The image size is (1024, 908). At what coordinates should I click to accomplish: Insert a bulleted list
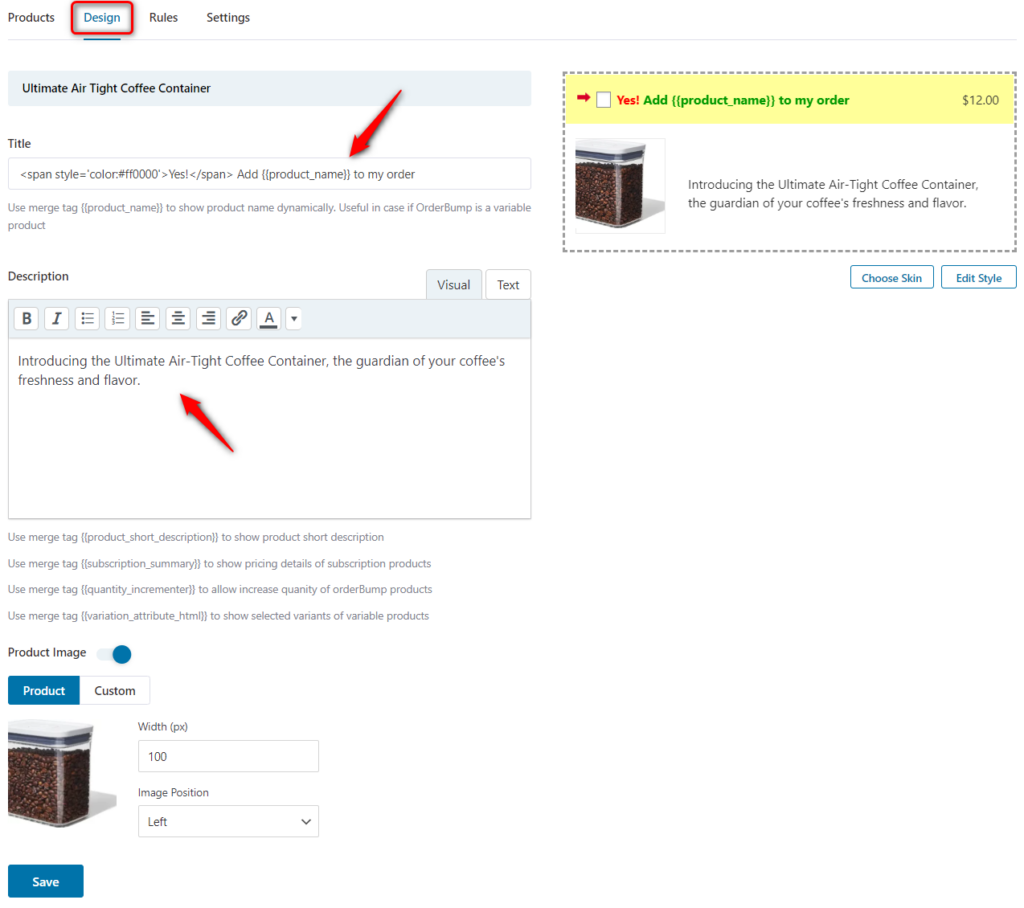(87, 319)
